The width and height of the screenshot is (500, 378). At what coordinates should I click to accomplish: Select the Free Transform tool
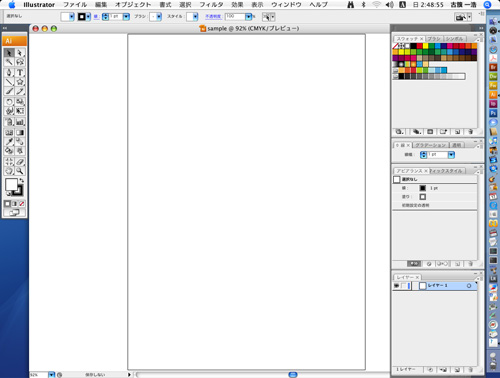(x=20, y=111)
